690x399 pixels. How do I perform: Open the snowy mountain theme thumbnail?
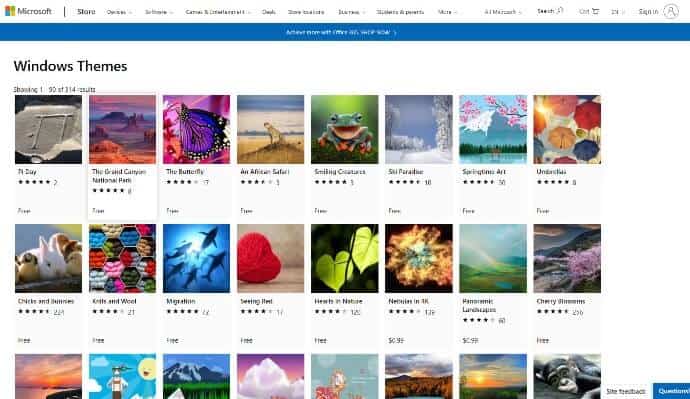pos(196,376)
